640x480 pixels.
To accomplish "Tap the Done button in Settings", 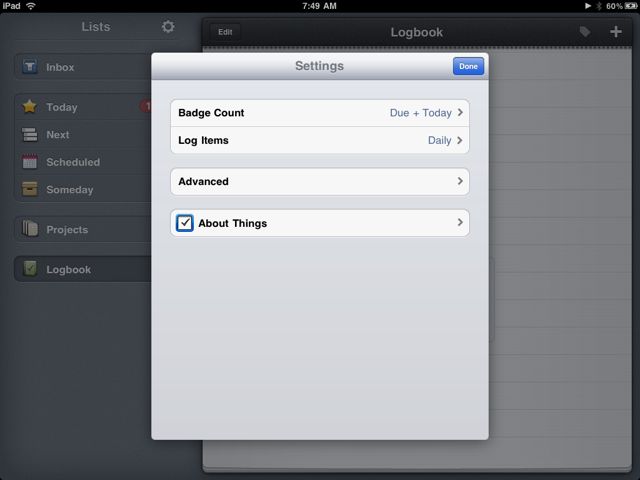I will click(x=468, y=66).
